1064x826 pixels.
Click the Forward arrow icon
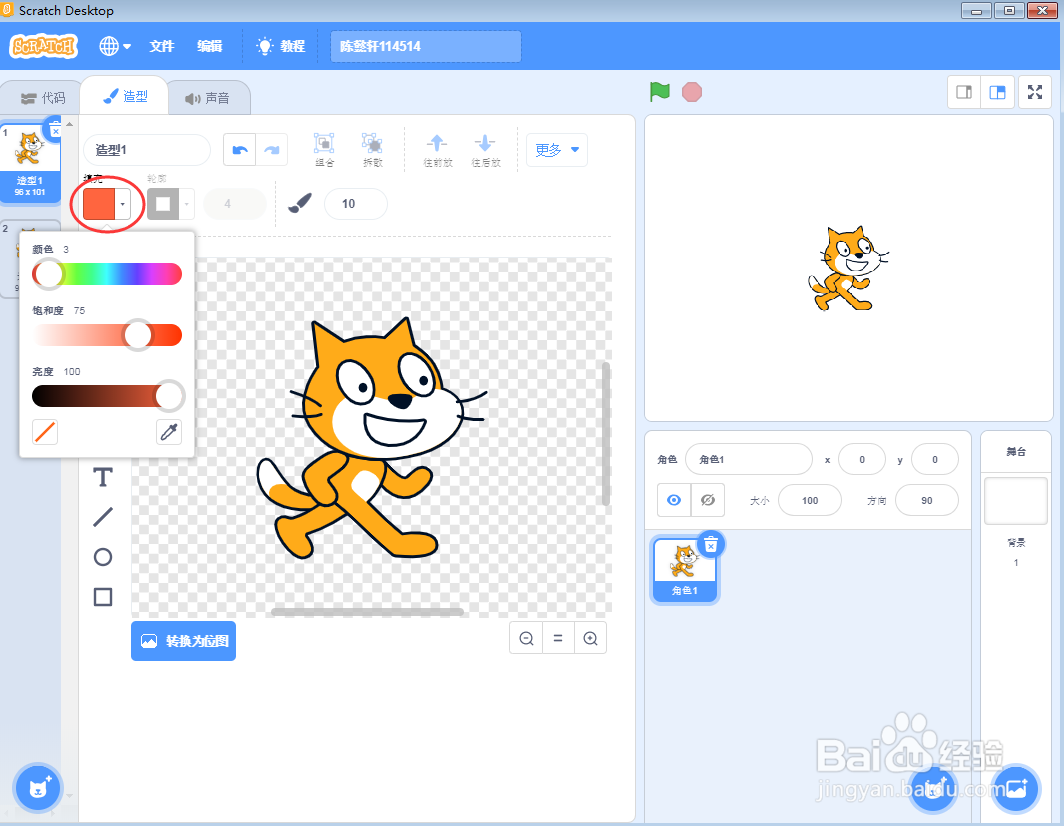437,150
